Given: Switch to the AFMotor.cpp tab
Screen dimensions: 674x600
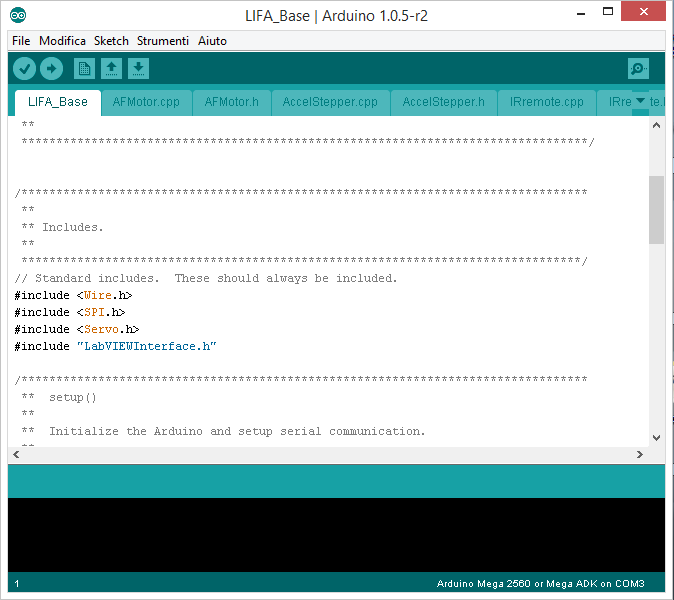Looking at the screenshot, I should [x=146, y=102].
